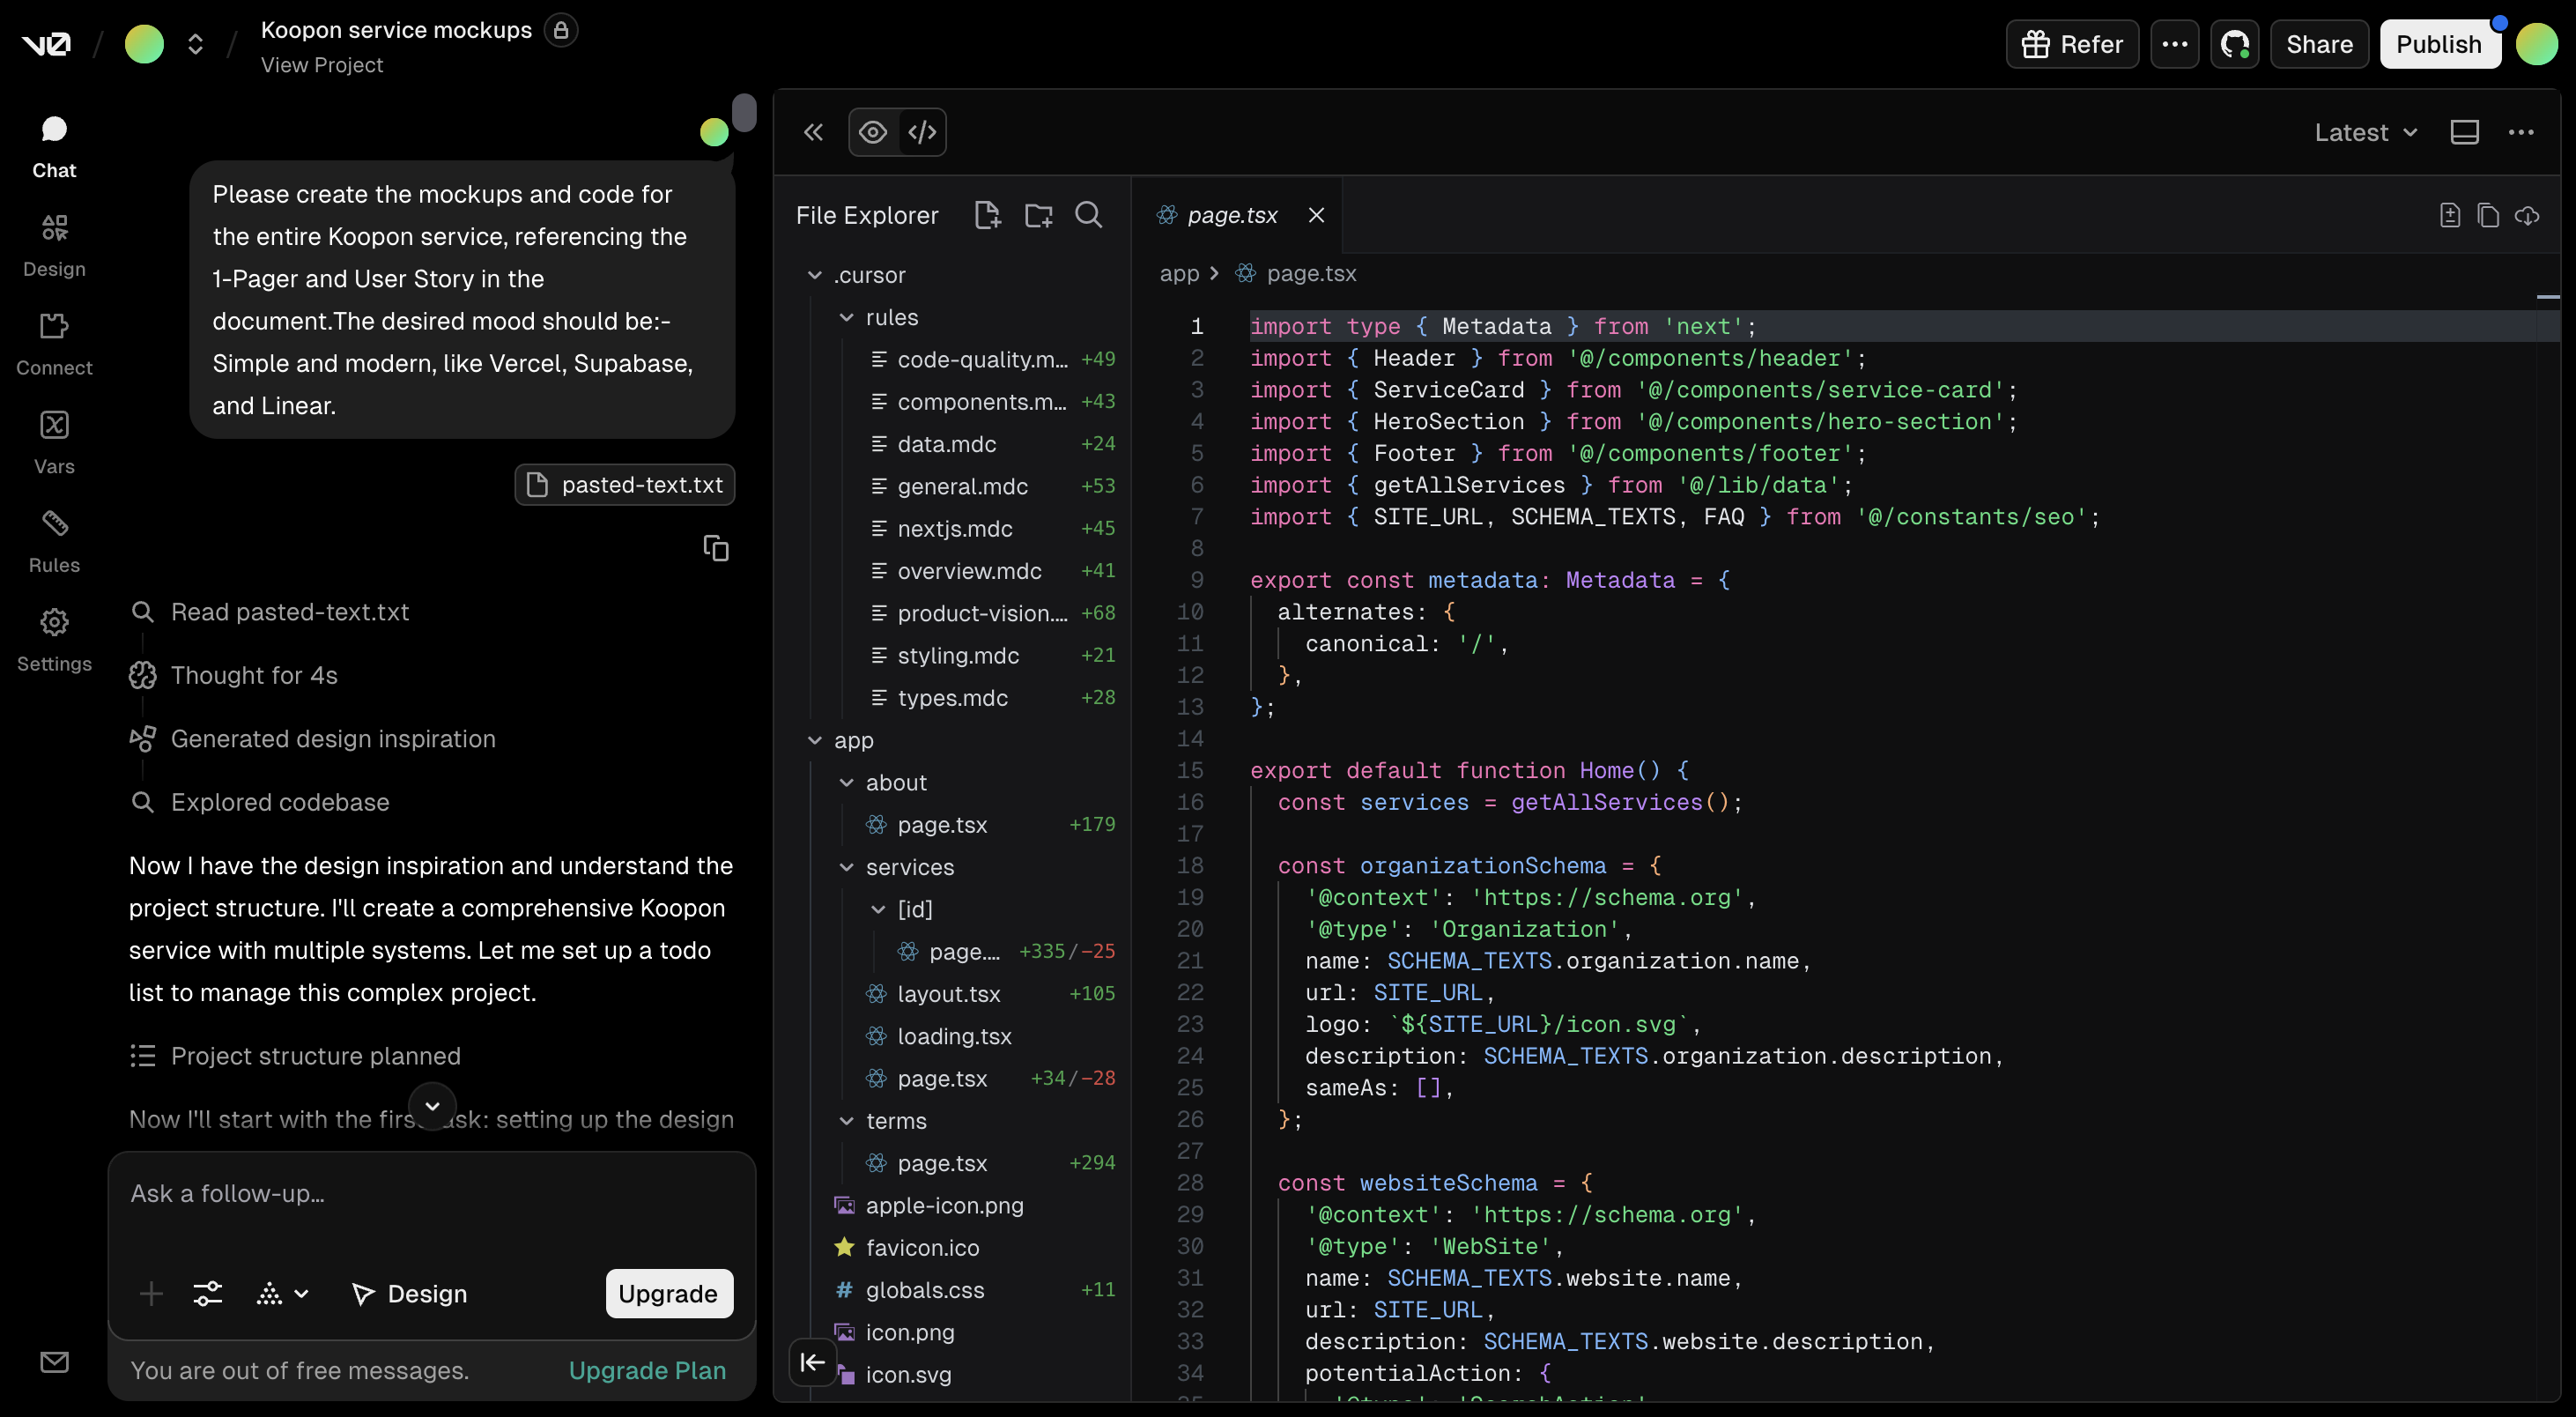The width and height of the screenshot is (2576, 1417).
Task: Click the chat panel scrollbar thumb
Action: (x=744, y=112)
